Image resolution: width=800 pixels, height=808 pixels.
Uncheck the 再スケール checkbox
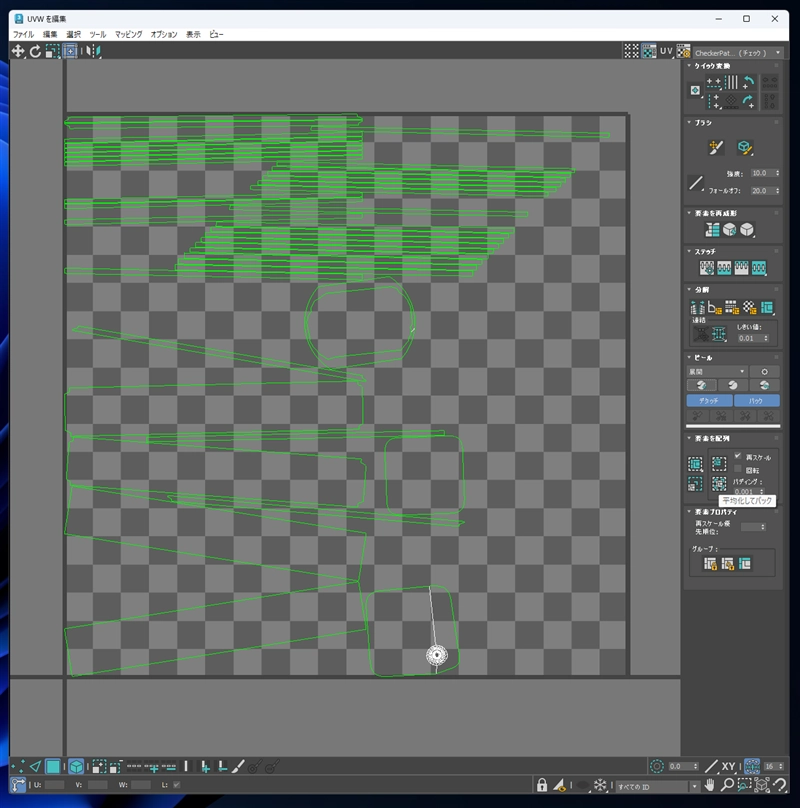coord(738,456)
